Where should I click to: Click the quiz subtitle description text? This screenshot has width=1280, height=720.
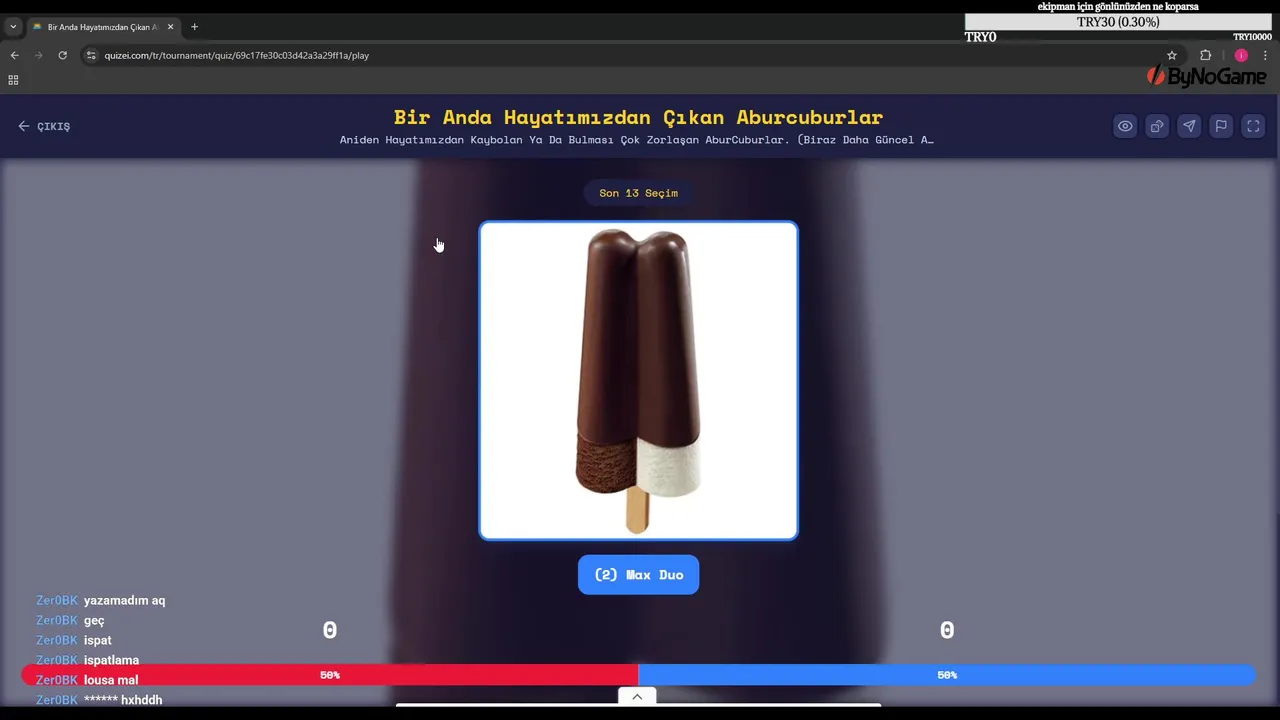pos(637,140)
